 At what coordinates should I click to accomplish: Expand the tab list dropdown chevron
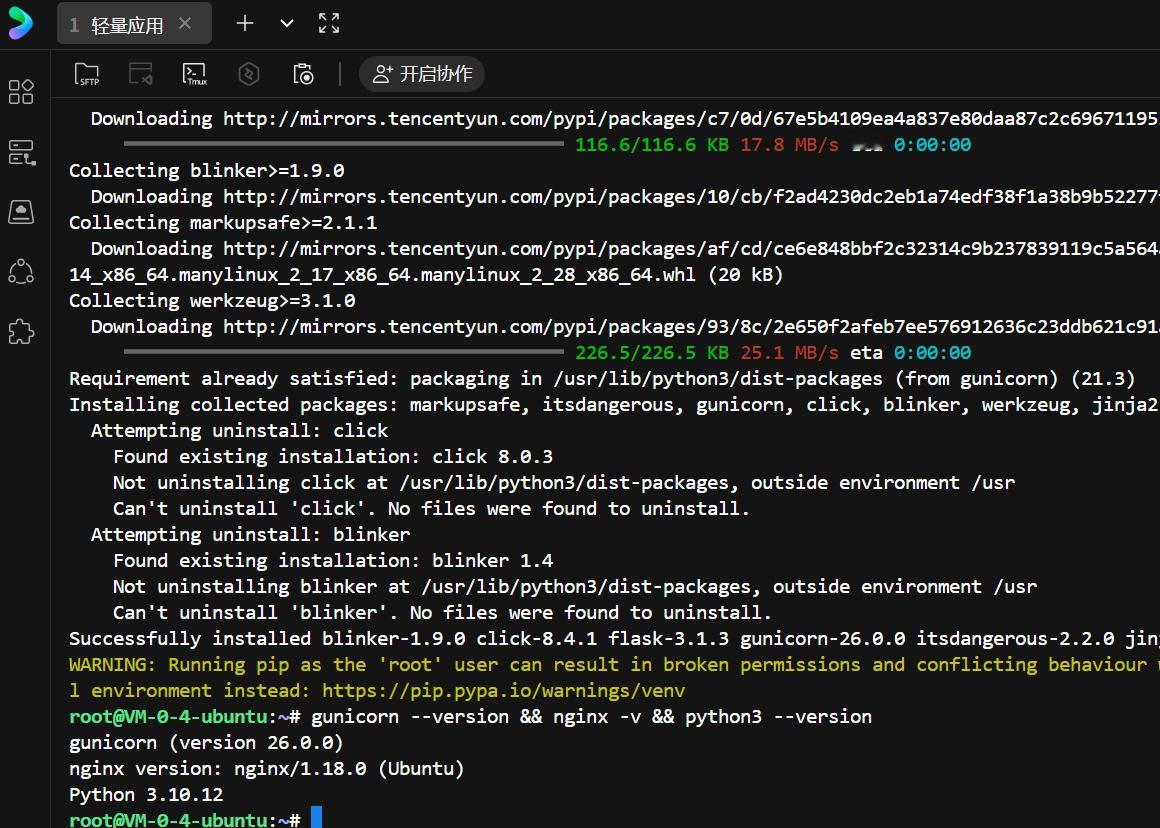(287, 24)
